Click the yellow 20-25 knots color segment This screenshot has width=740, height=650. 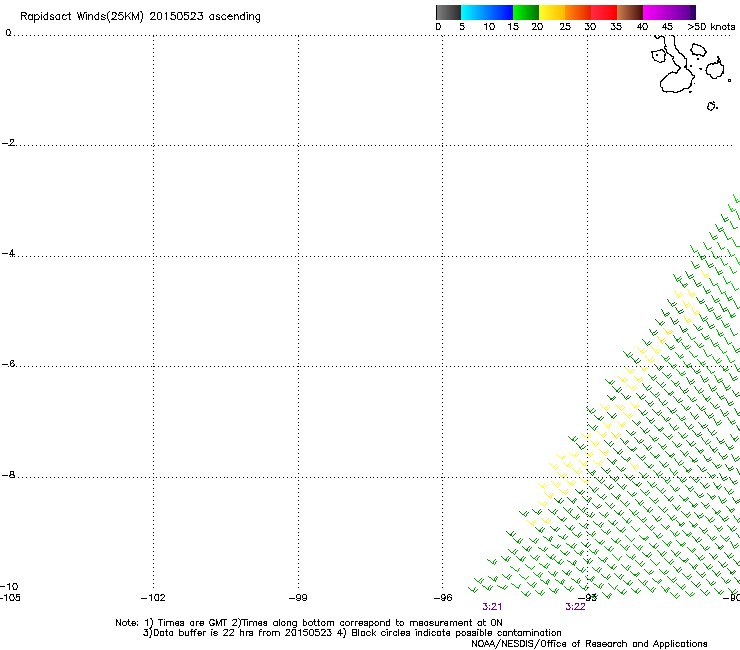pyautogui.click(x=552, y=12)
